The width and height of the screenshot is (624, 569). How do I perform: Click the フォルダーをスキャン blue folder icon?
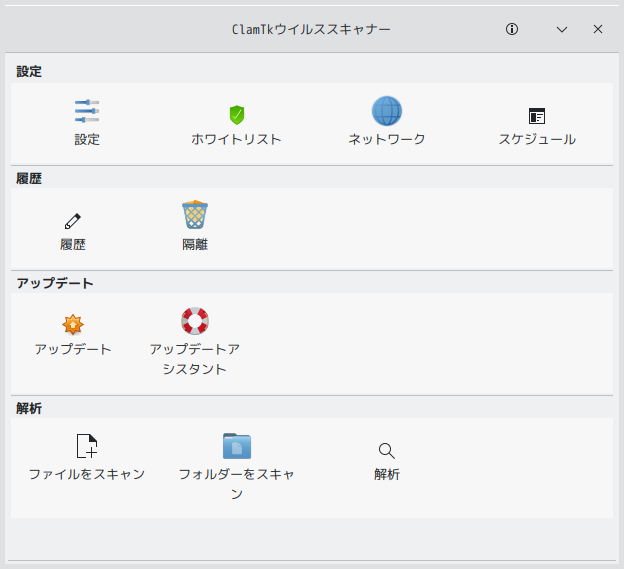(237, 446)
